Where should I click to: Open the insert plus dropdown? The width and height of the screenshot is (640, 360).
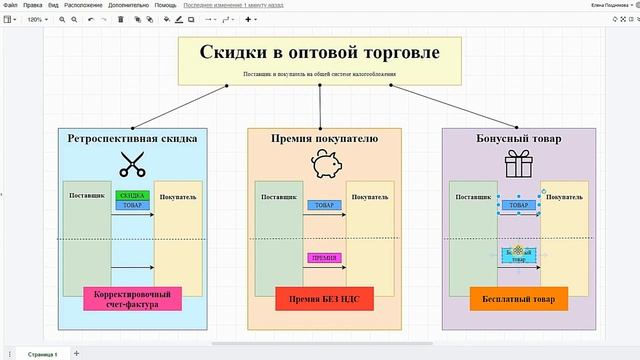[251, 19]
